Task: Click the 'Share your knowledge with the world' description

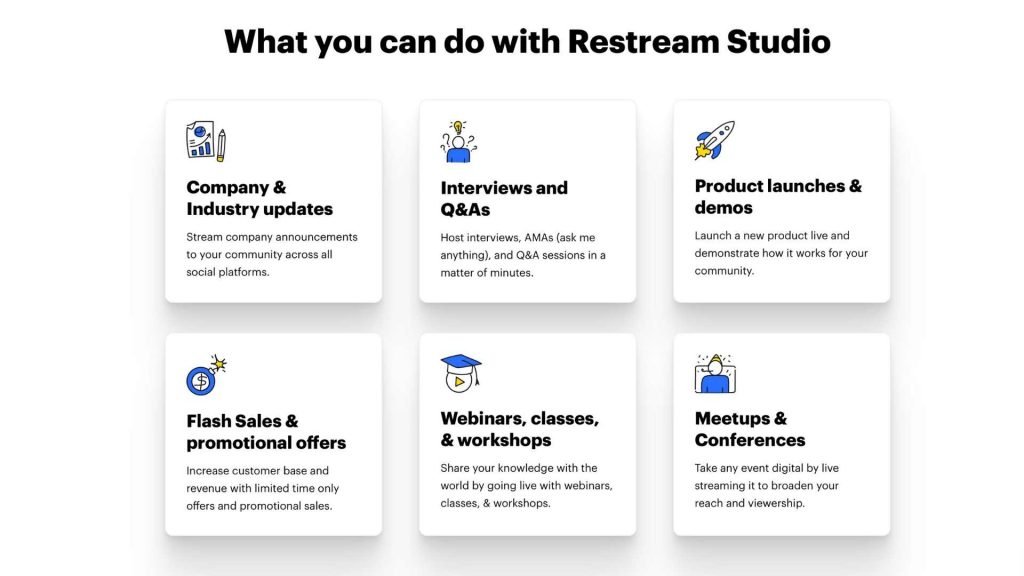Action: (526, 486)
